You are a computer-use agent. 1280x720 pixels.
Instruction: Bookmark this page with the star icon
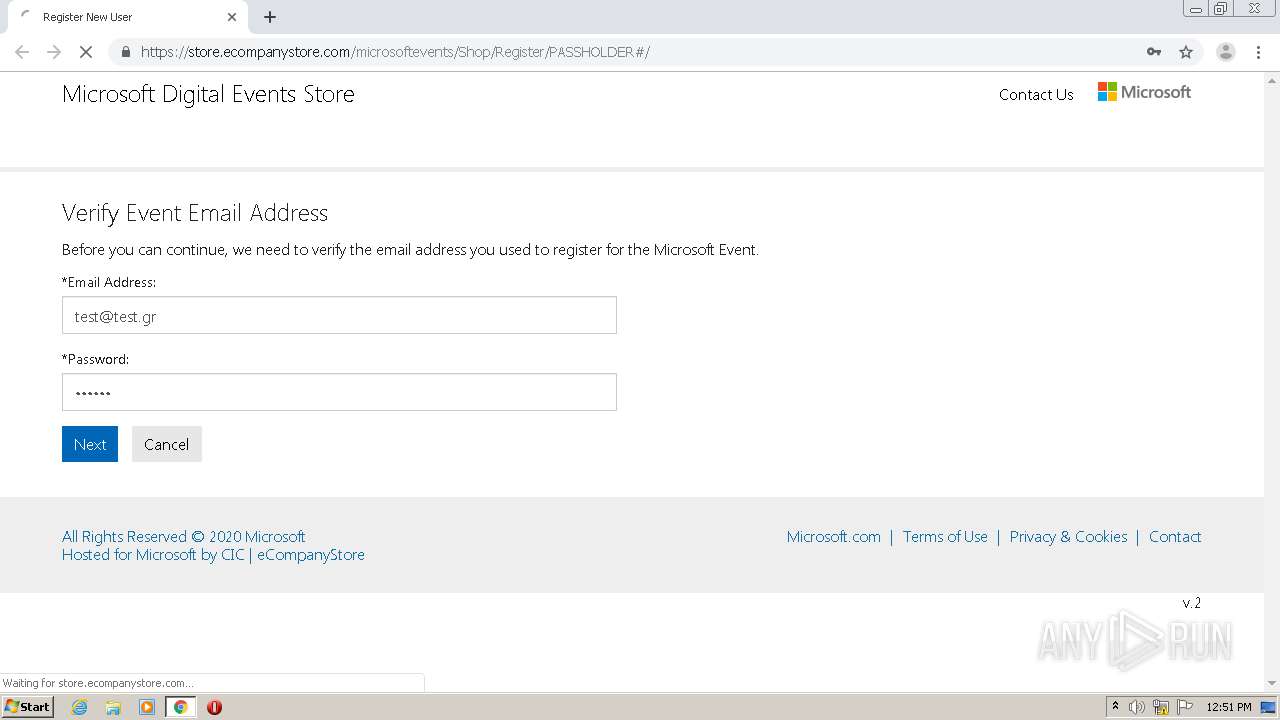[x=1186, y=52]
